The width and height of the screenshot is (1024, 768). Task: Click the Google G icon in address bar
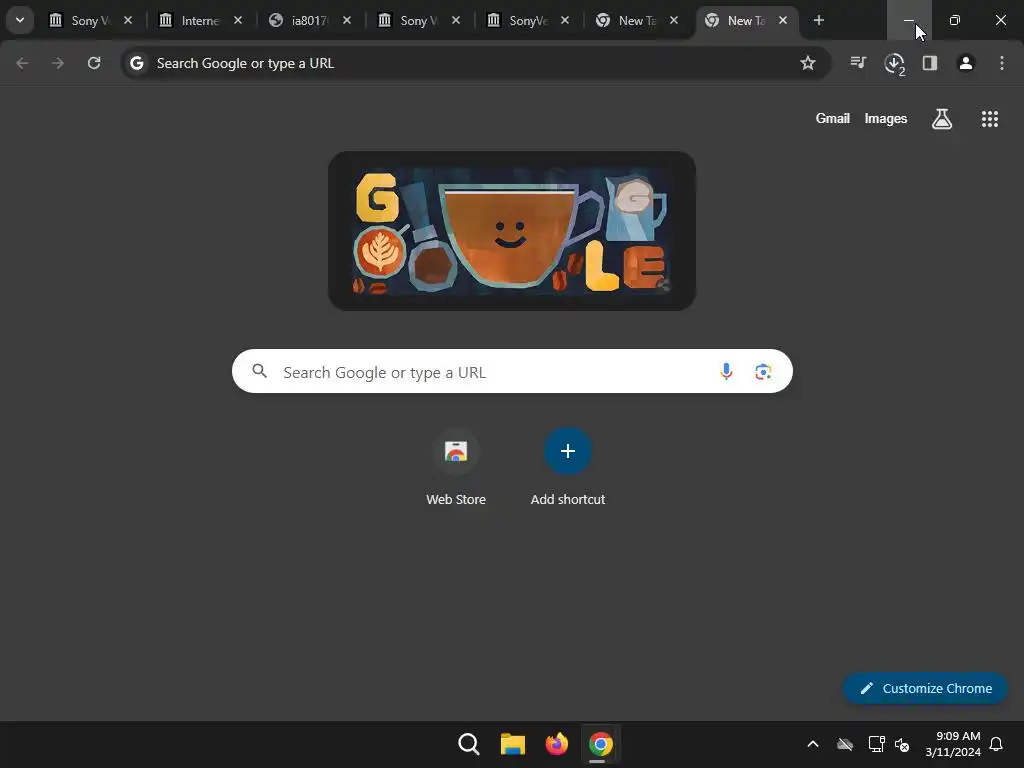(x=136, y=63)
